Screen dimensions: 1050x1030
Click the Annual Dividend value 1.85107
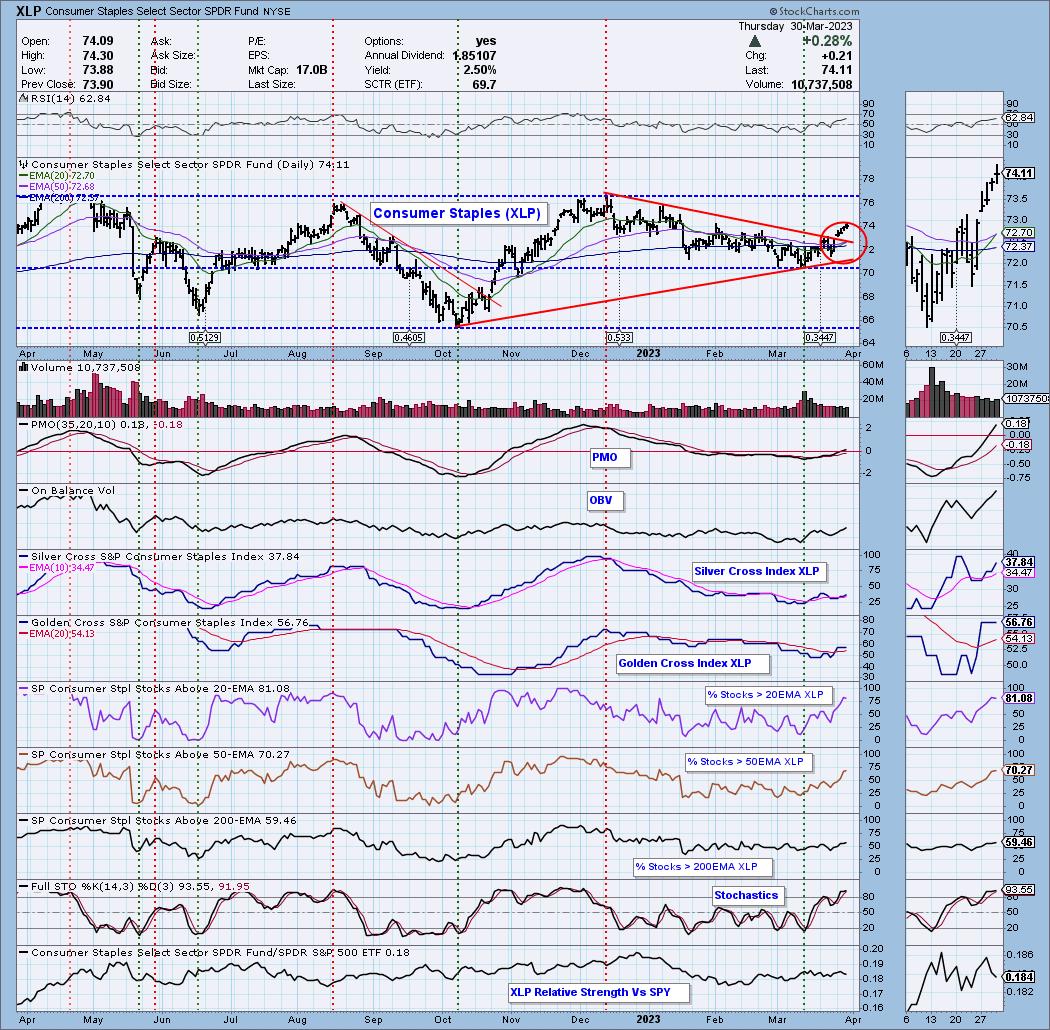[474, 56]
